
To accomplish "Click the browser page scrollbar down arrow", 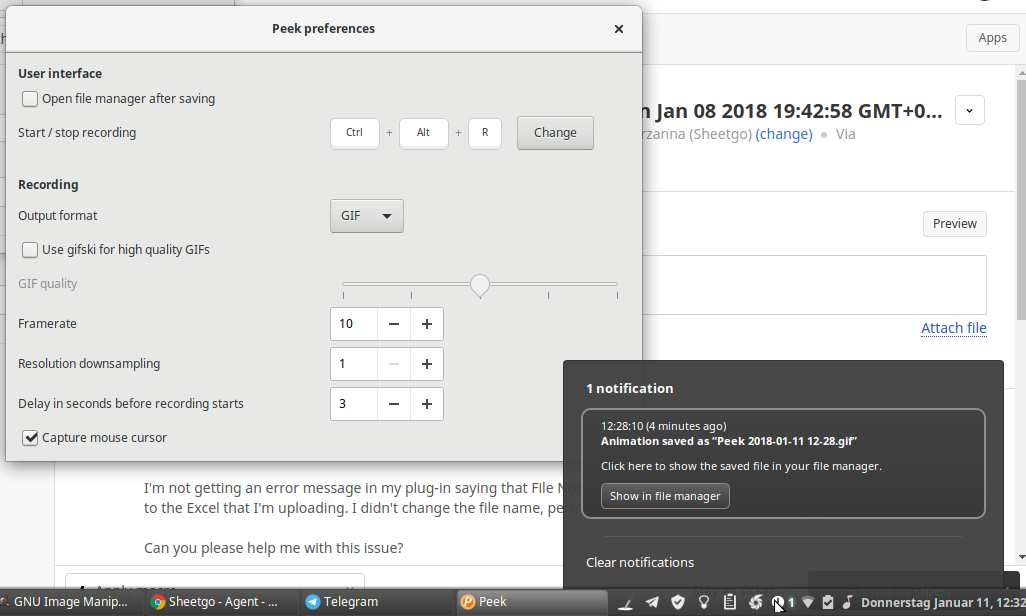I will (x=1021, y=557).
